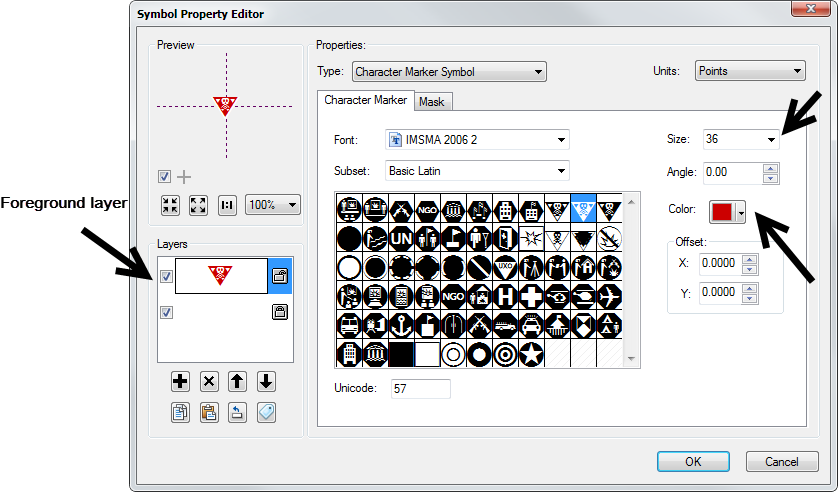
Task: Select the anchor symbol in the character grid
Action: pos(400,325)
